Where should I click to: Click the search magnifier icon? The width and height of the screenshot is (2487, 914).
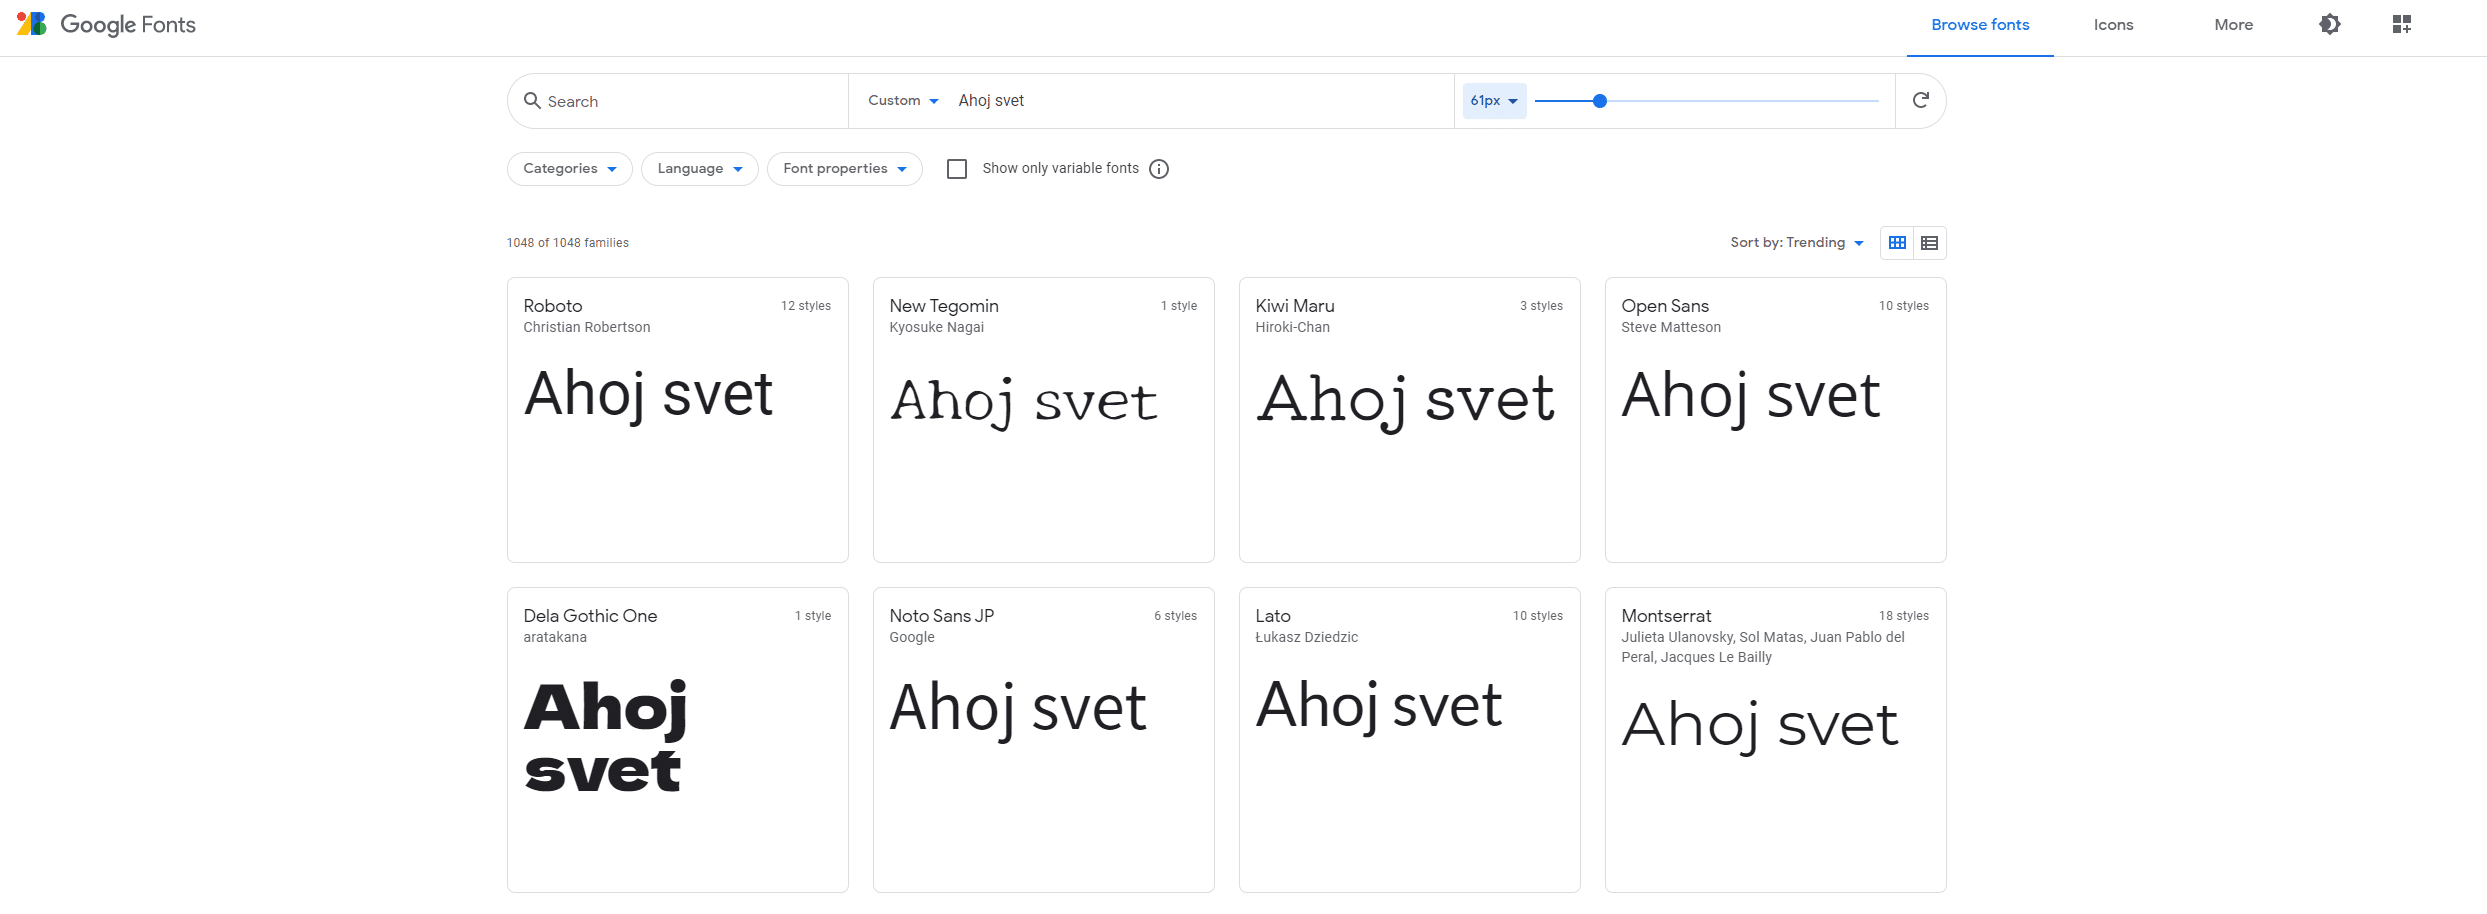(532, 100)
